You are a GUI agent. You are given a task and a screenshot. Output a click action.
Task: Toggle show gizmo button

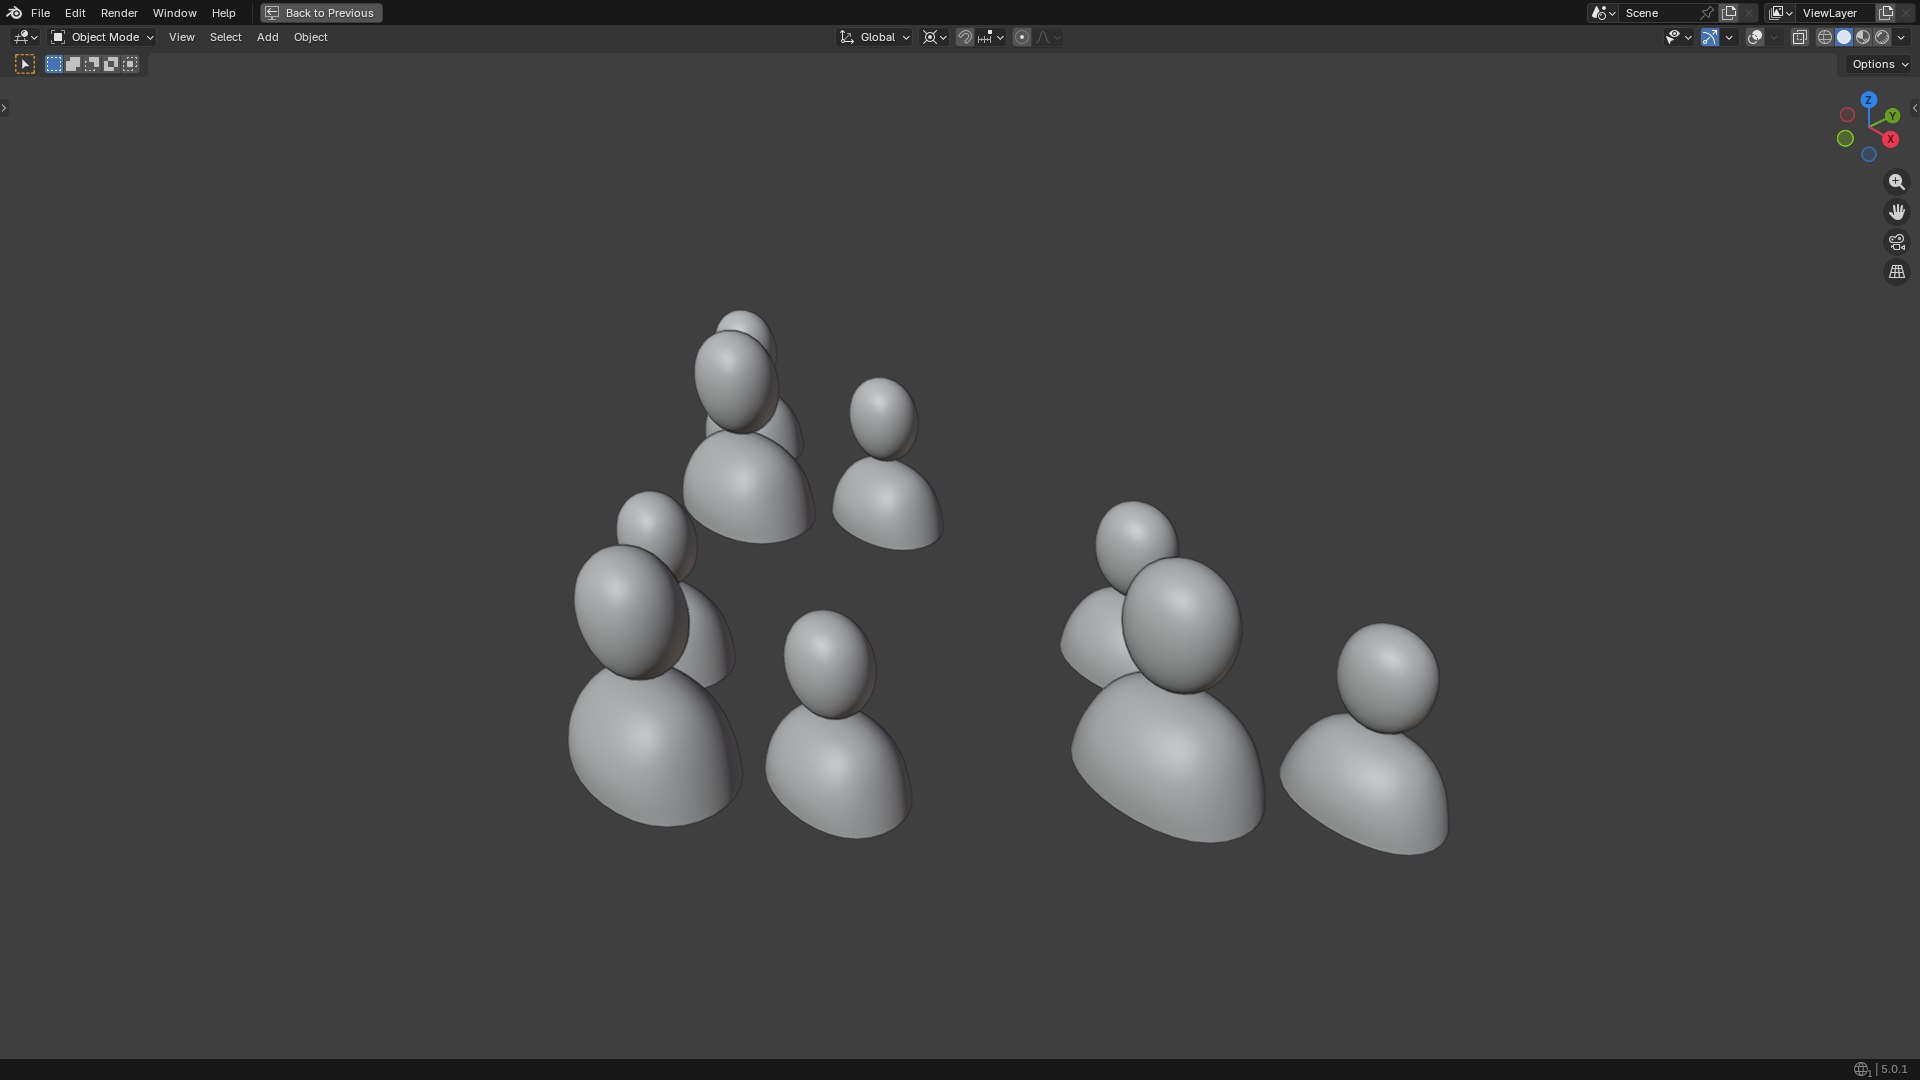[x=1710, y=37]
